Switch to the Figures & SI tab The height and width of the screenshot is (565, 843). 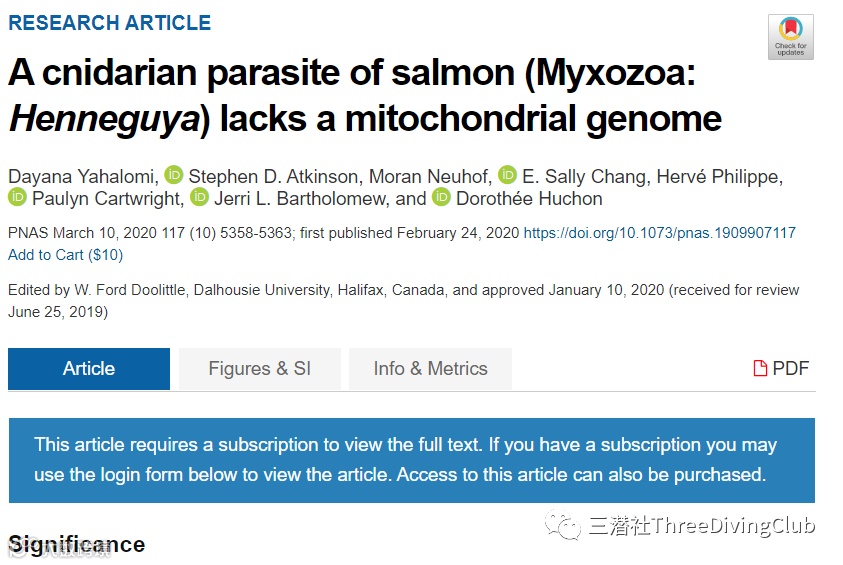[260, 369]
